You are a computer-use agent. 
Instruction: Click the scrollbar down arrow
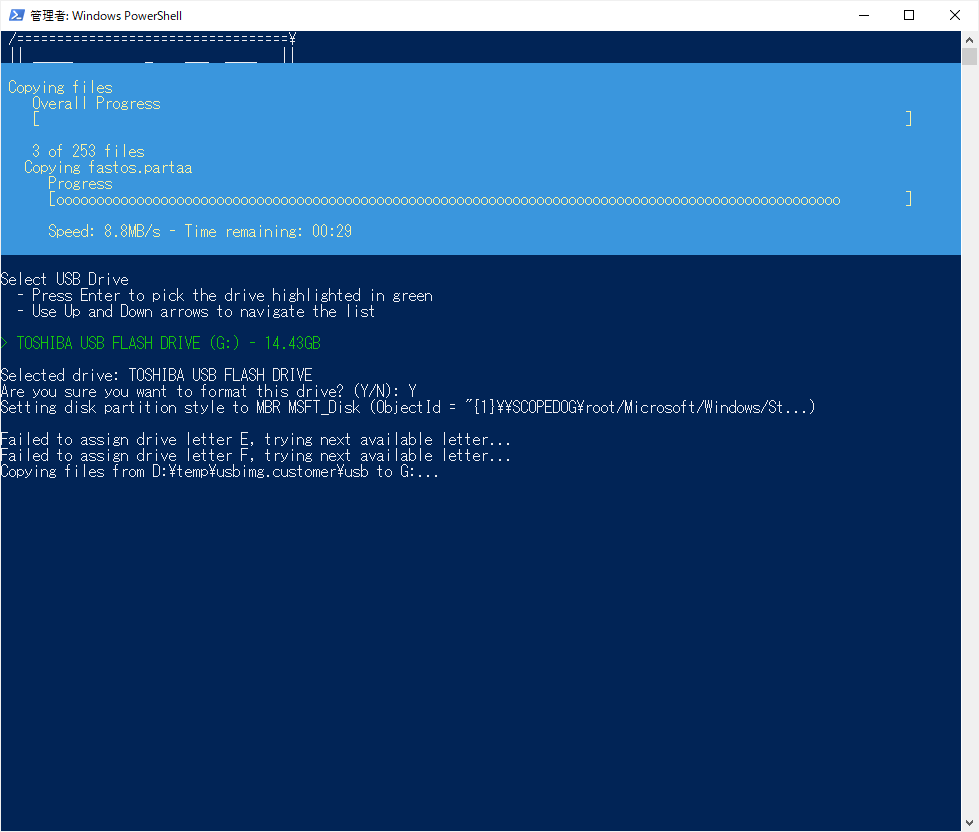click(969, 823)
